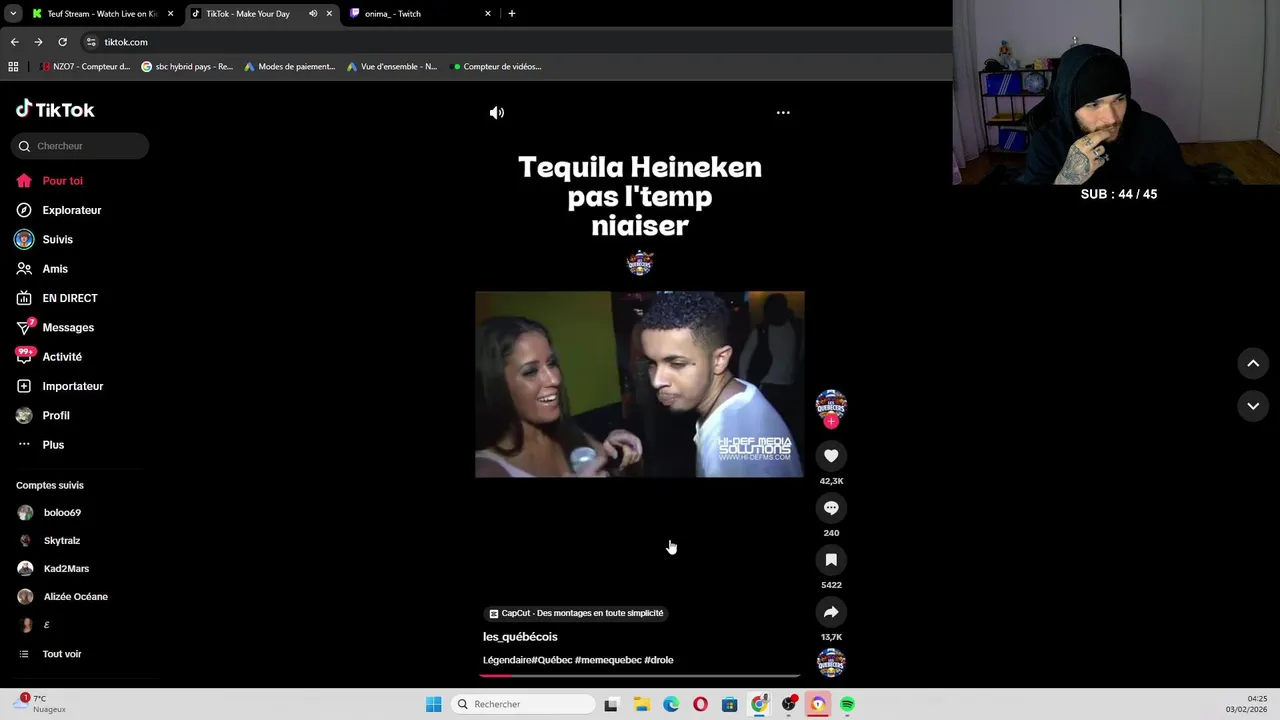Open followed account Kad2Mars
1280x720 pixels.
coord(54,569)
